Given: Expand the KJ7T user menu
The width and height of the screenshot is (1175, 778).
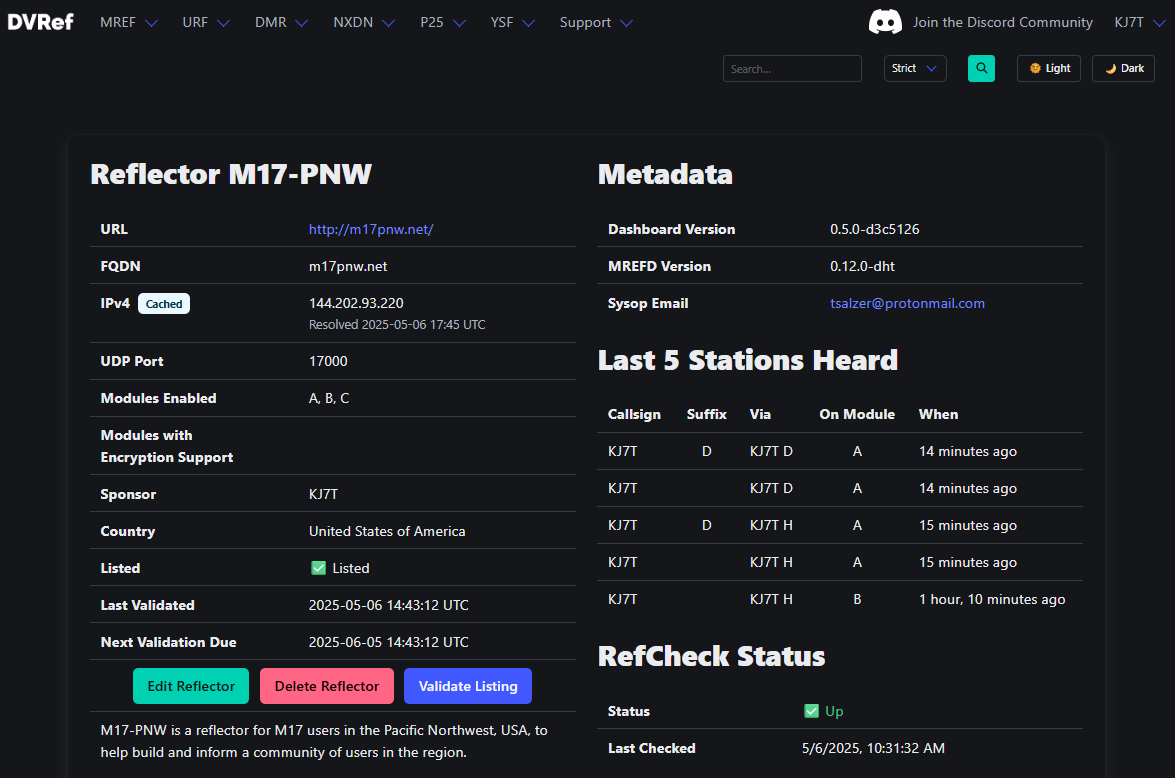Looking at the screenshot, I should (x=1138, y=22).
